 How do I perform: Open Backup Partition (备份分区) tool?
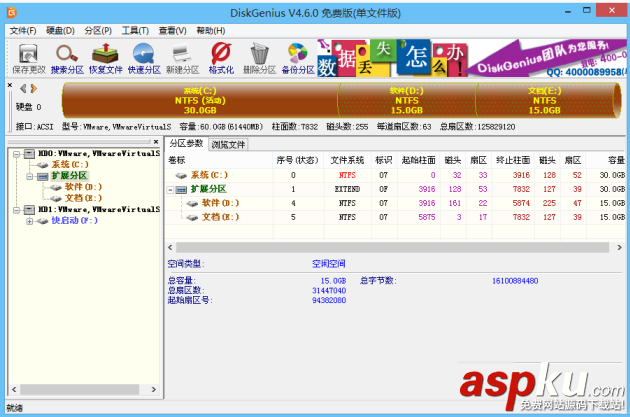click(x=298, y=59)
